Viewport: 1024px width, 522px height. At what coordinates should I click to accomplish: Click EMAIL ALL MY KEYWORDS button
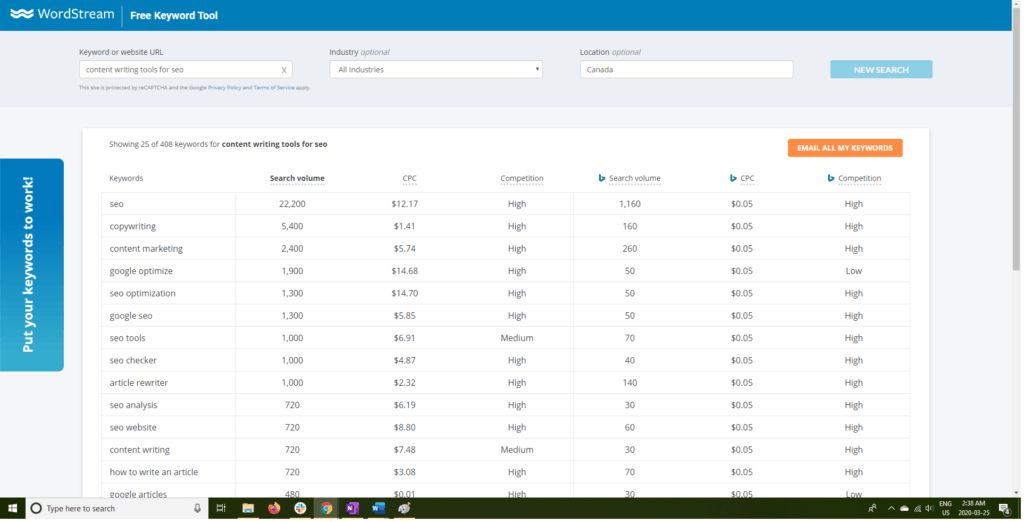click(847, 148)
